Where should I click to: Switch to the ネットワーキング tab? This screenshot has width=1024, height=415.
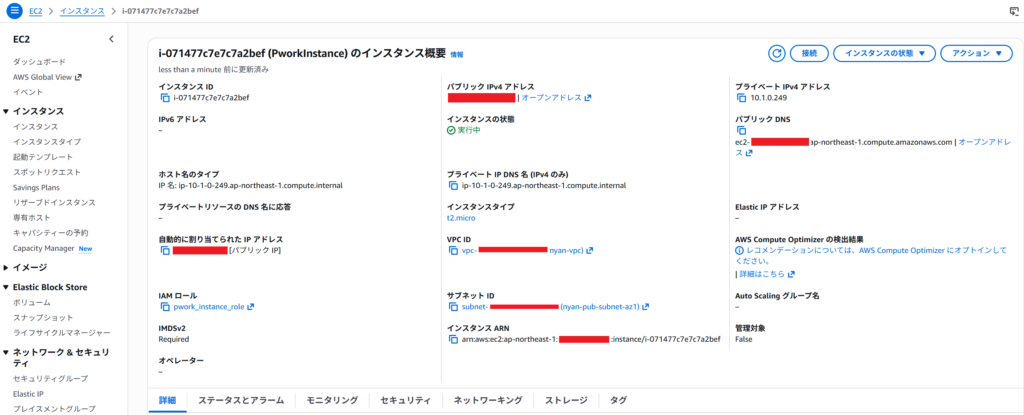487,400
